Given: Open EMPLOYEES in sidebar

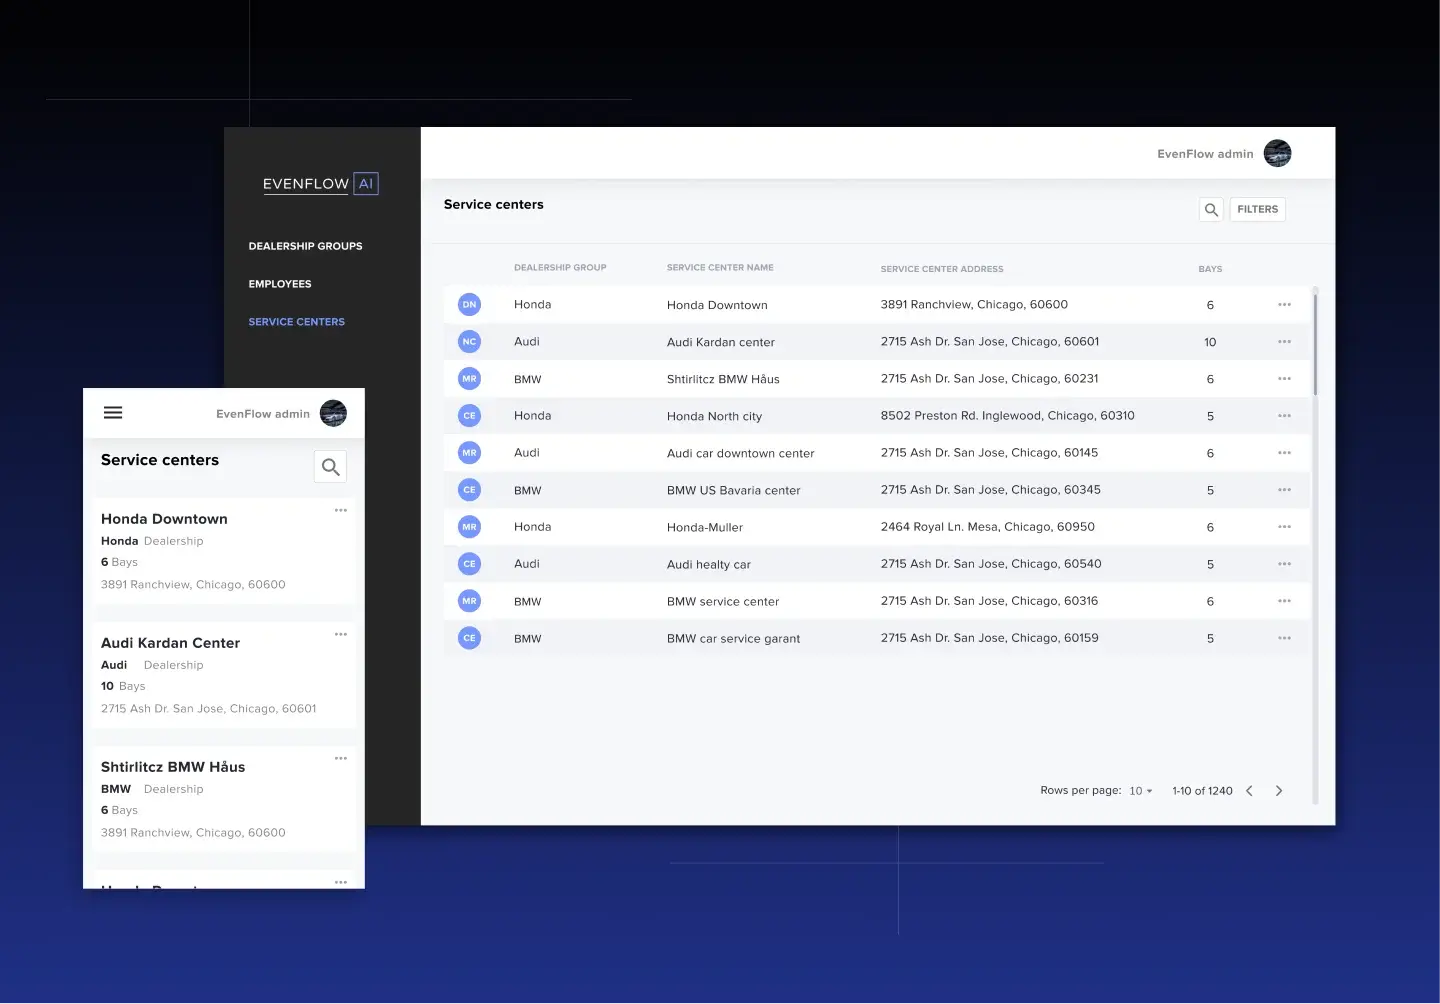Looking at the screenshot, I should [280, 284].
